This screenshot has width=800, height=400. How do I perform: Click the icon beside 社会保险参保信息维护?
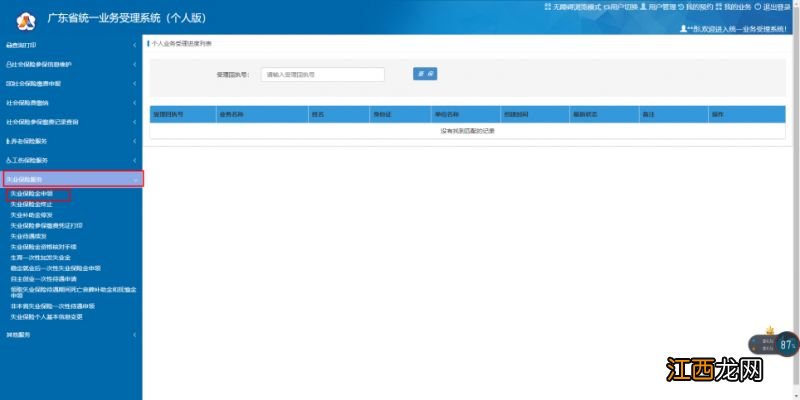tap(8, 65)
